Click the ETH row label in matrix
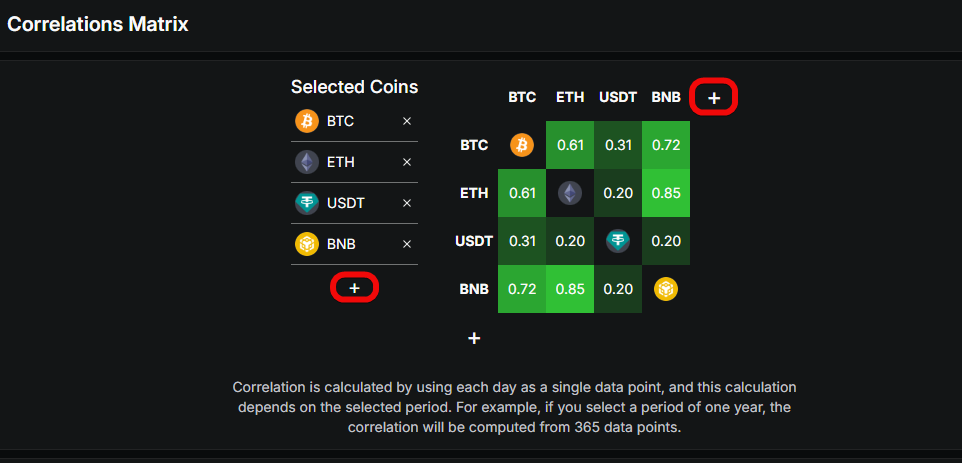The height and width of the screenshot is (463, 962). tap(474, 193)
